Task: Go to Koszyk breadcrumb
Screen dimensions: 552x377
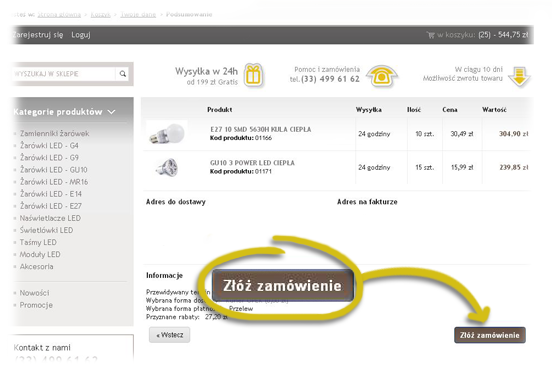Action: tap(101, 14)
